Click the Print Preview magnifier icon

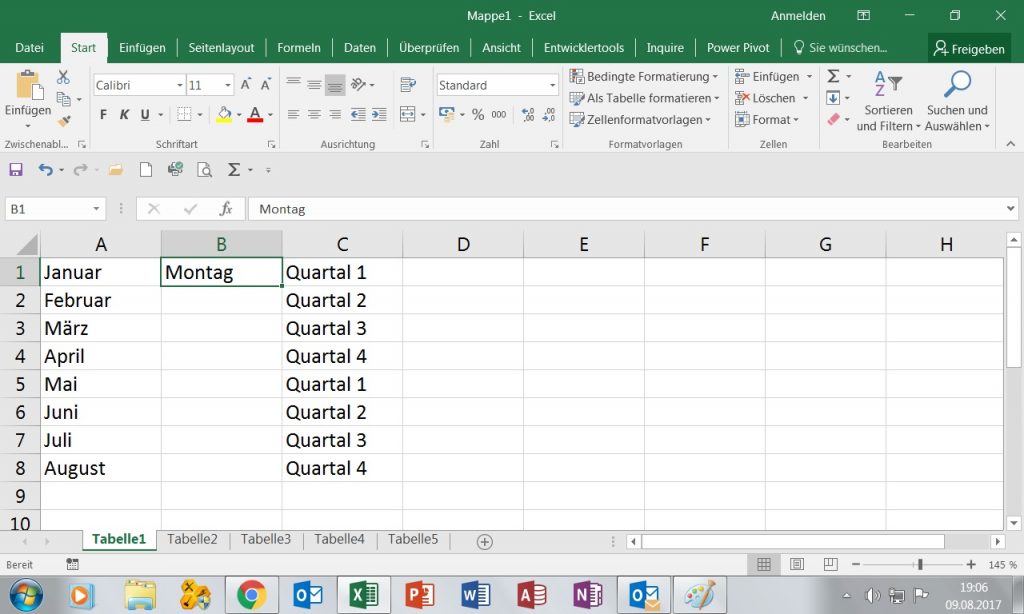[204, 170]
